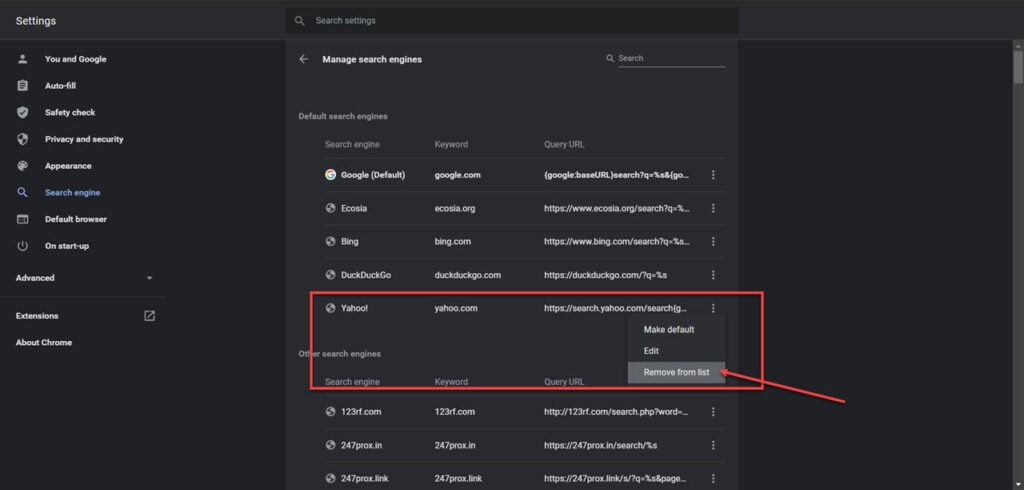
Task: Click the Manage search engines title
Action: click(372, 59)
